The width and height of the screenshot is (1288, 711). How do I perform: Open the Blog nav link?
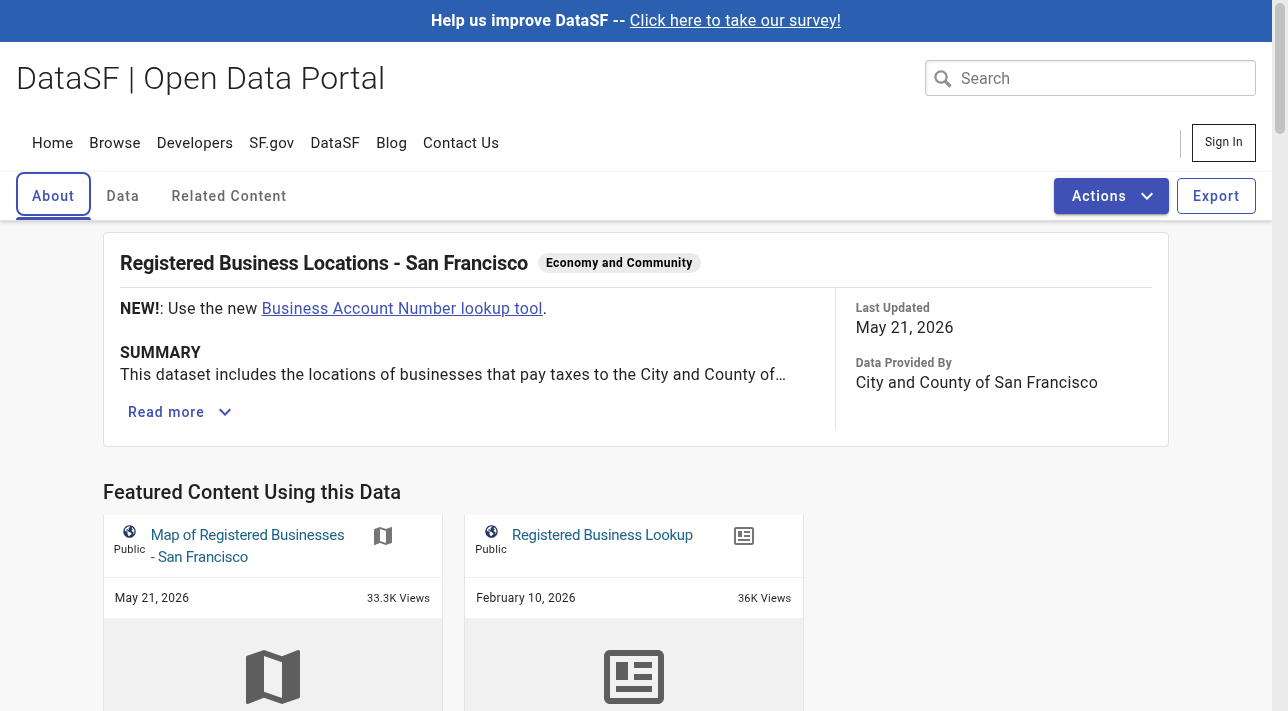tap(391, 143)
